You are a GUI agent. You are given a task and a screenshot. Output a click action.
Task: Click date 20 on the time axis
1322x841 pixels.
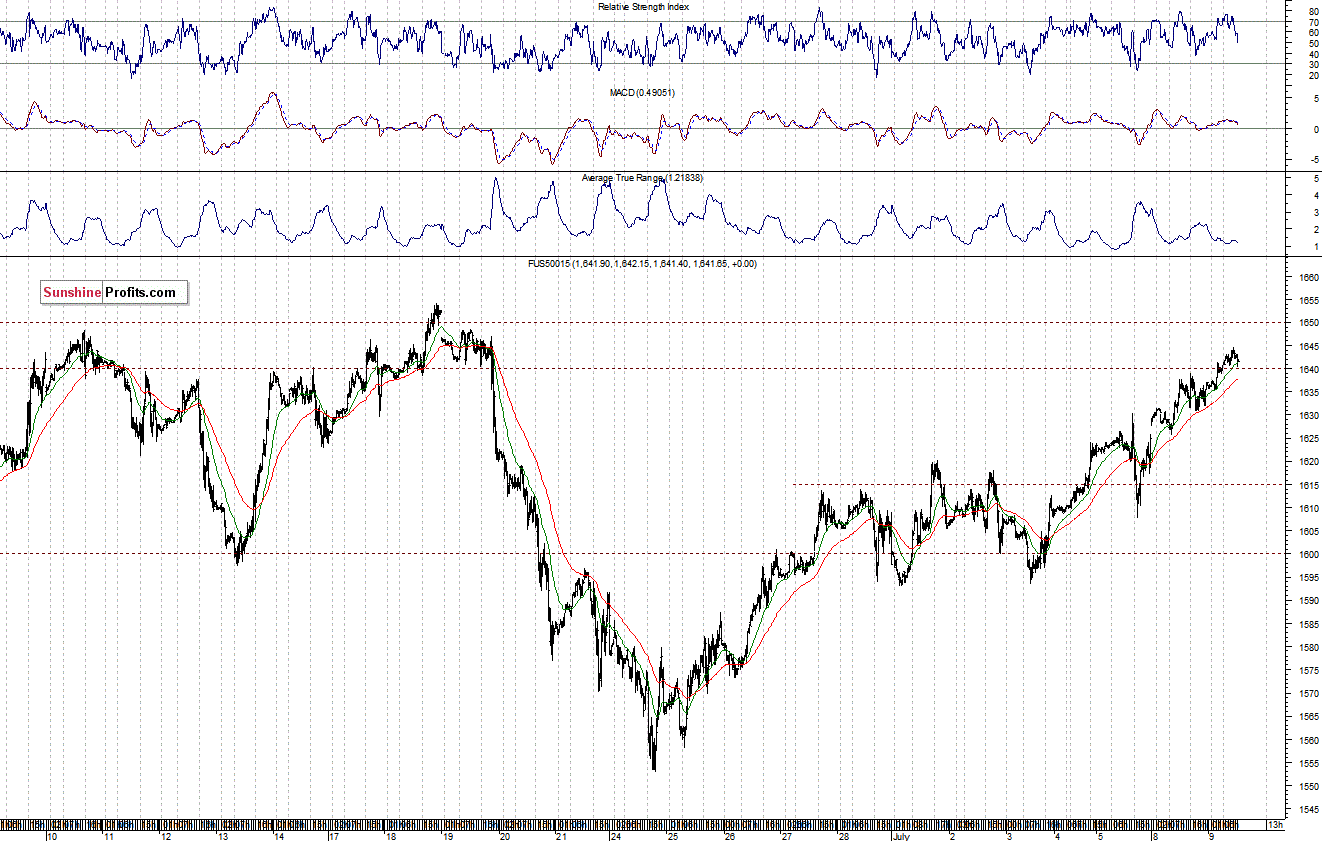505,835
